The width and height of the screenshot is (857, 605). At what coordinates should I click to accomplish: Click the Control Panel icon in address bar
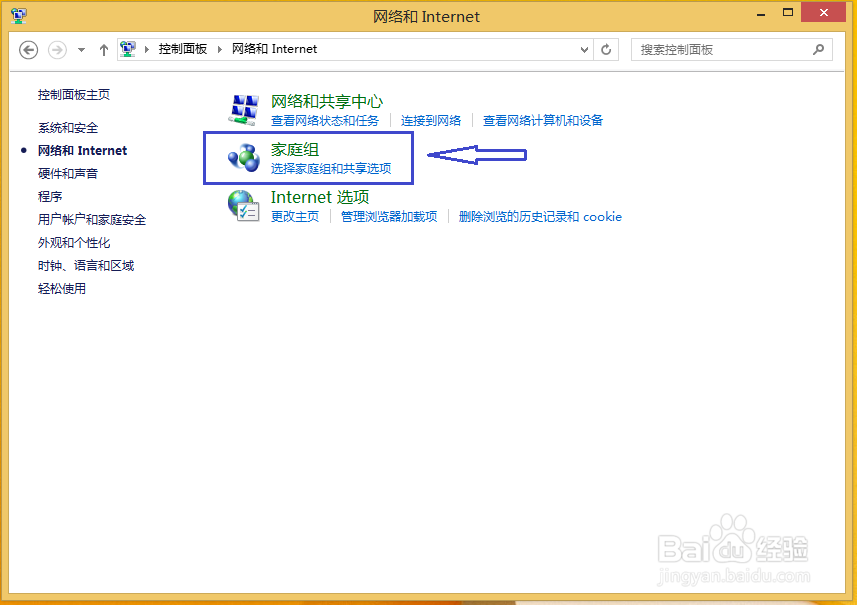127,48
